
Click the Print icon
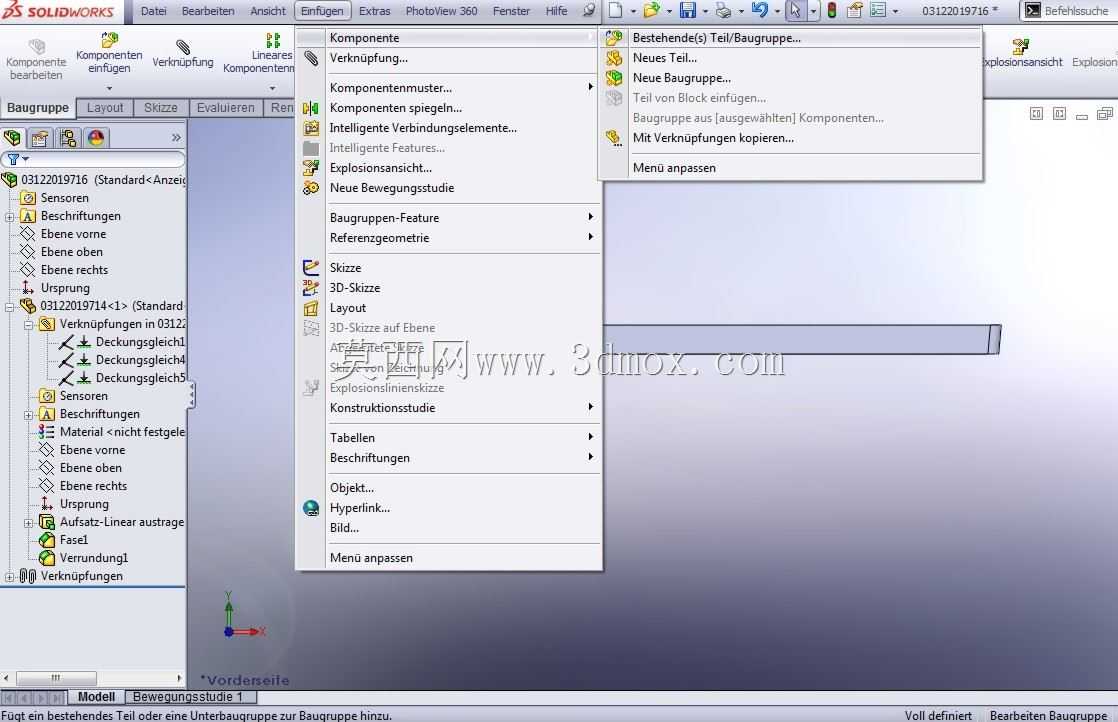[x=723, y=11]
